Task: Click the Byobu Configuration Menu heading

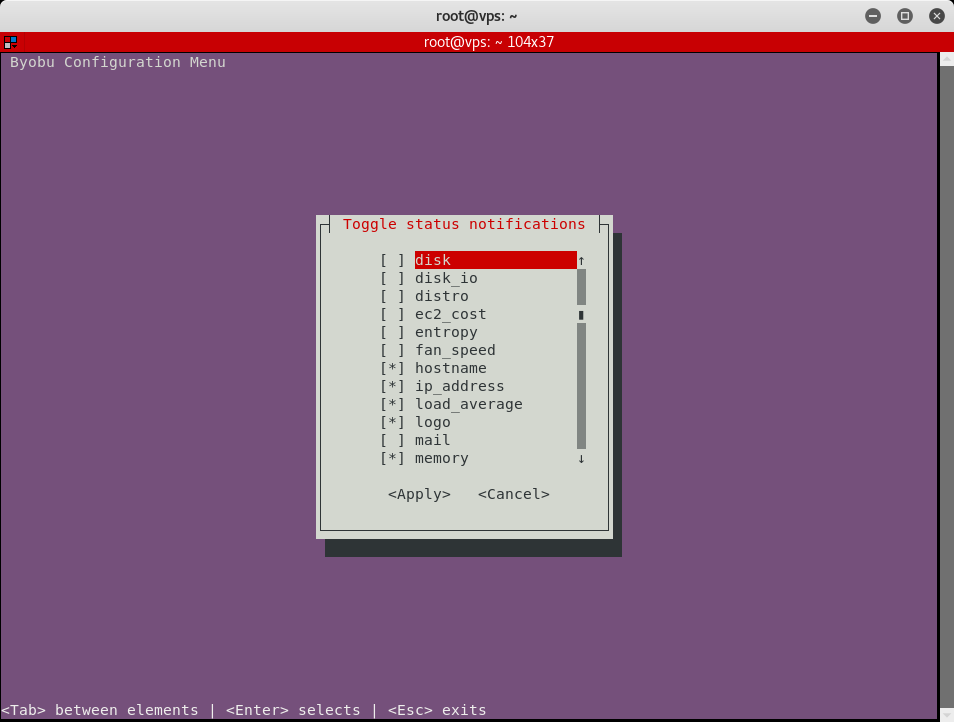Action: (117, 63)
